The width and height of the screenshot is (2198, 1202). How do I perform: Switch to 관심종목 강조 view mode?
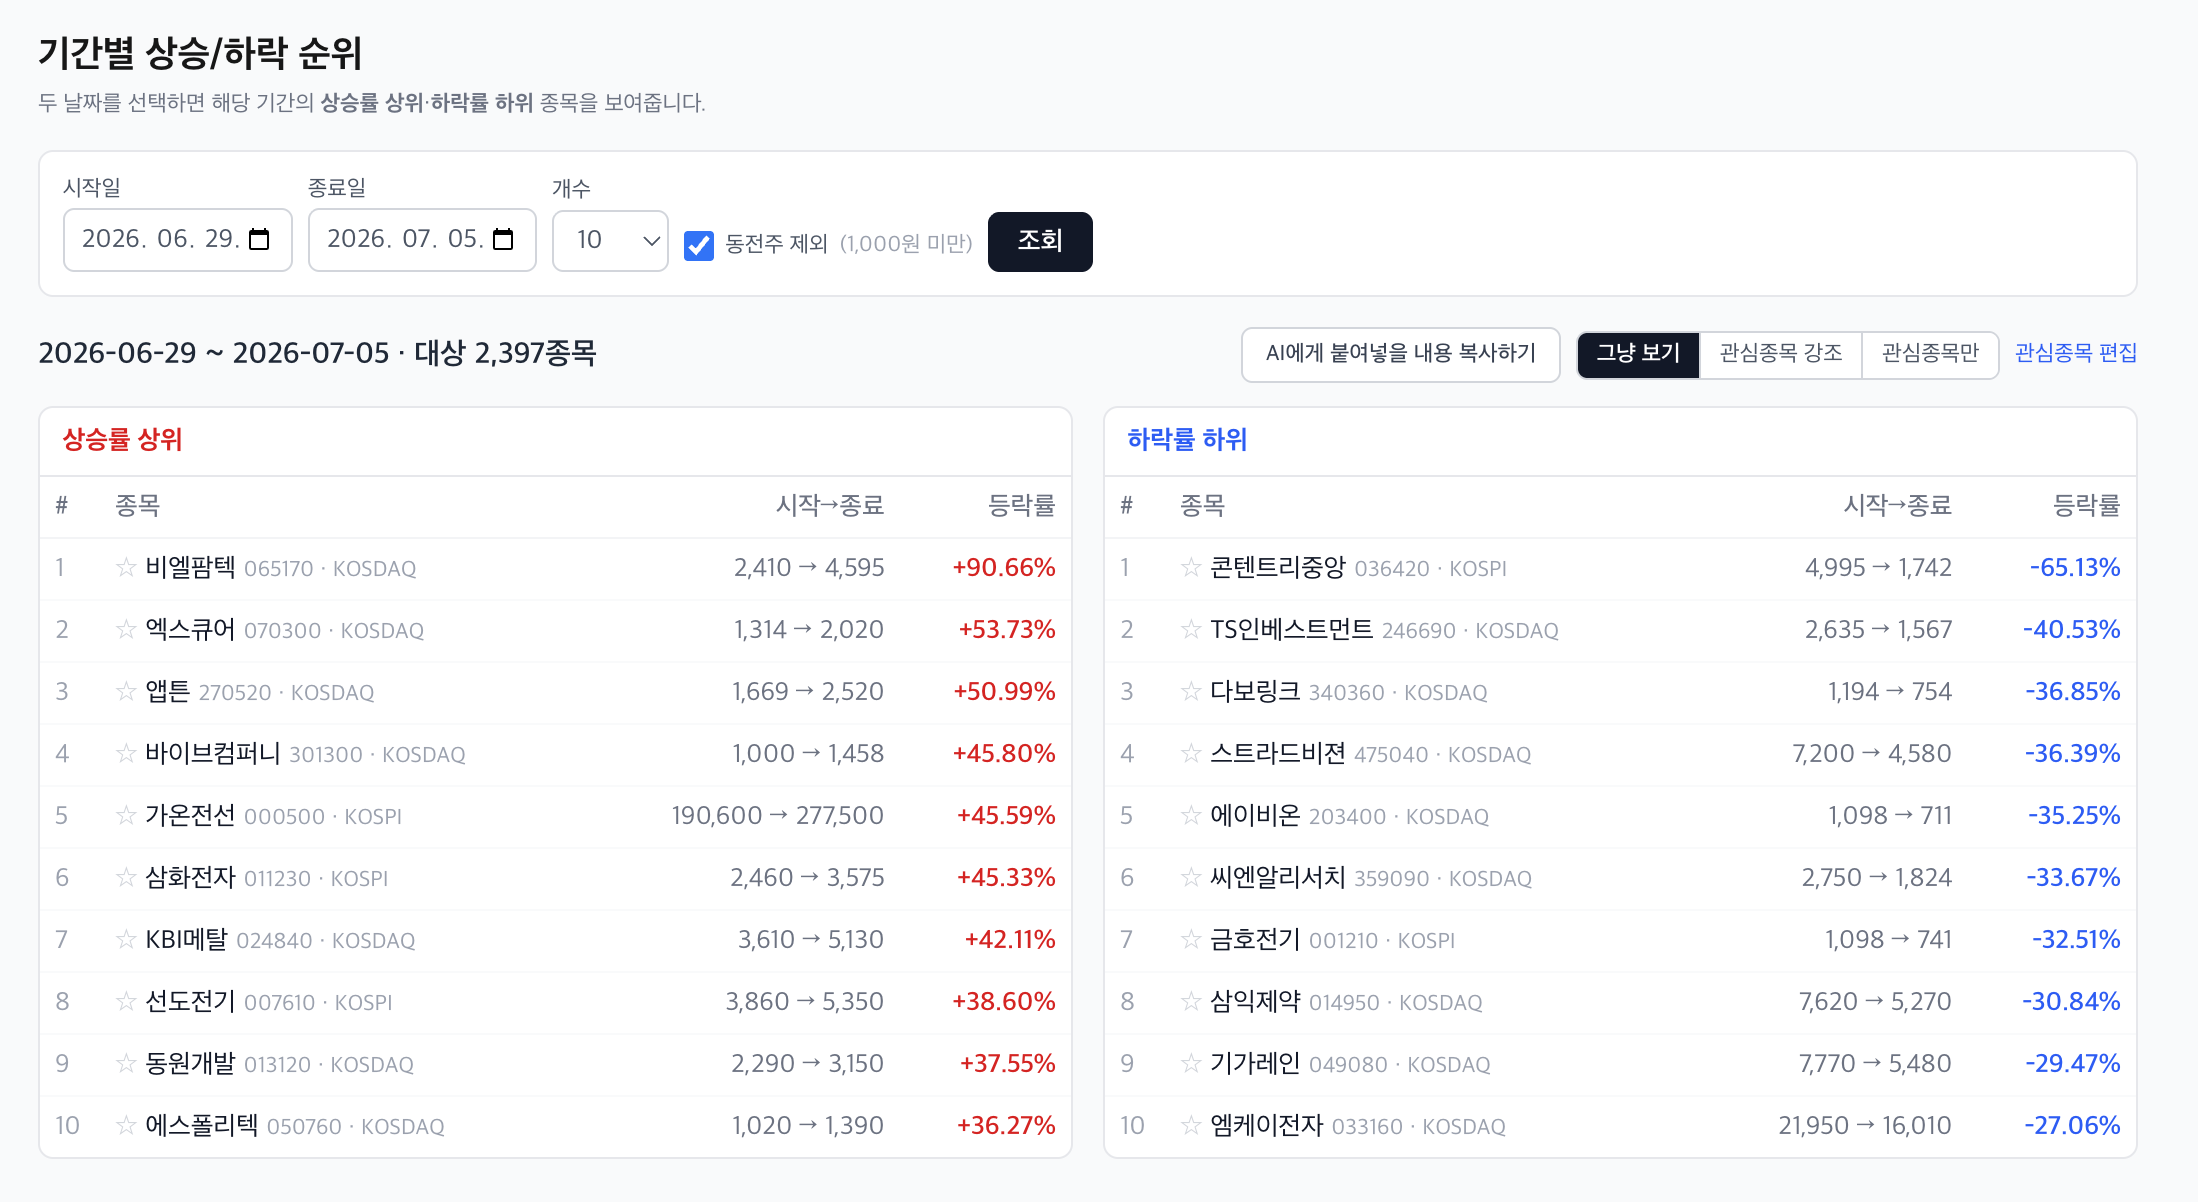(1781, 354)
